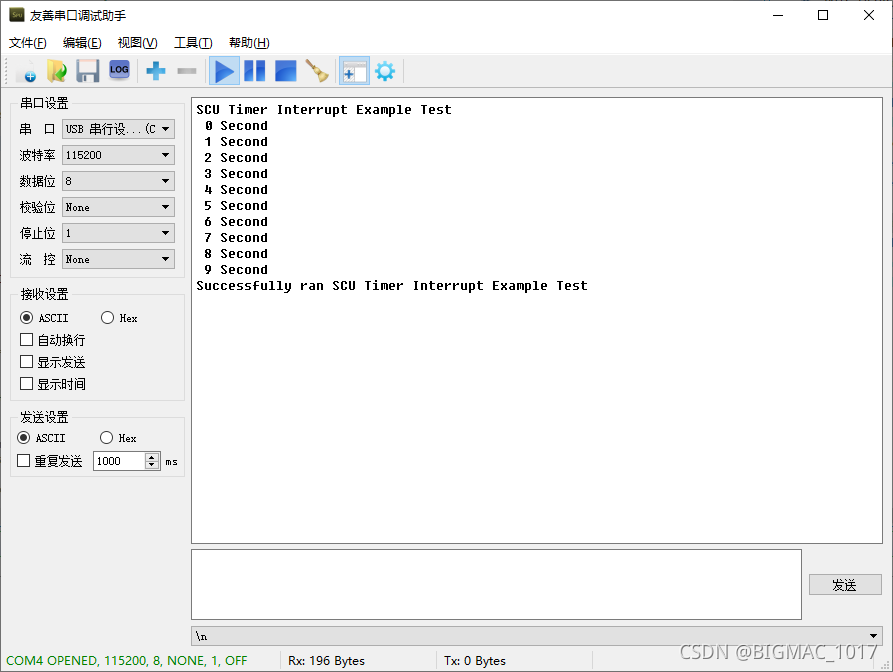Click the app icon in title bar
The height and width of the screenshot is (672, 893).
pos(17,15)
